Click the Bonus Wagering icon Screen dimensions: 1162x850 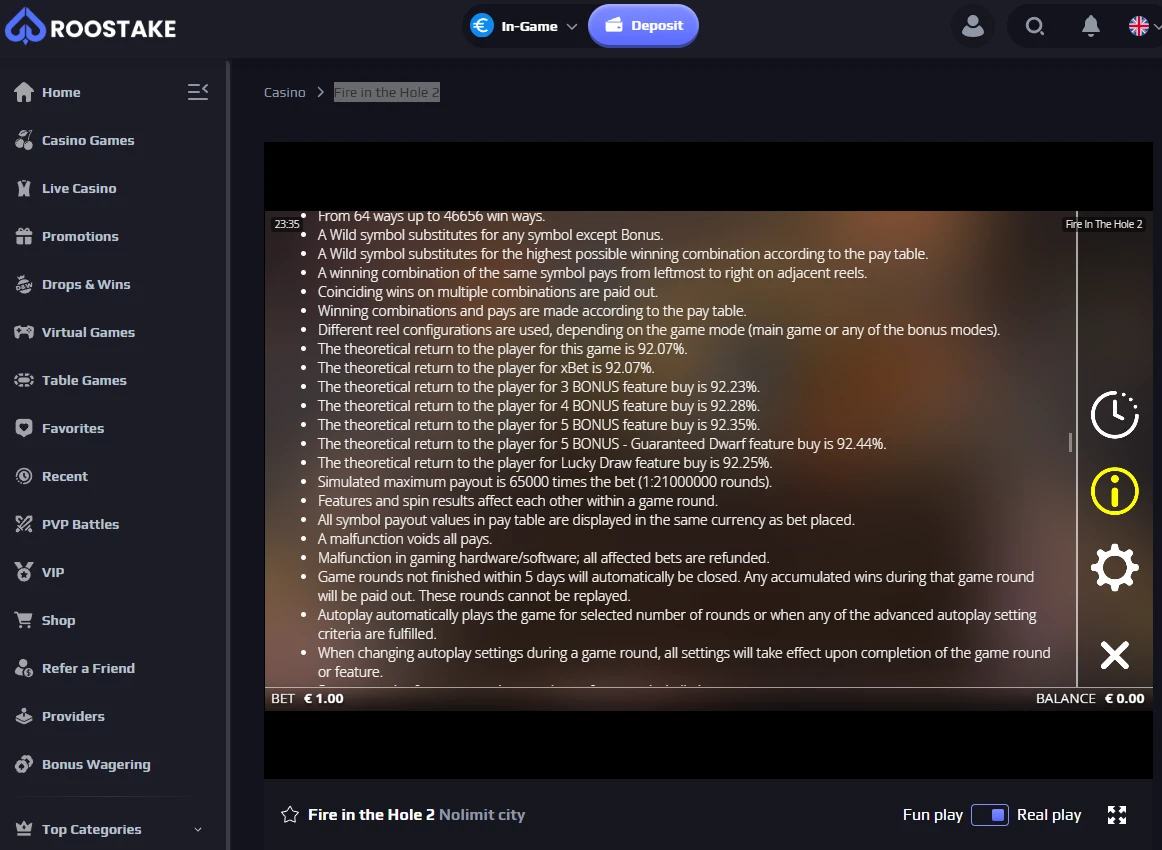(24, 764)
